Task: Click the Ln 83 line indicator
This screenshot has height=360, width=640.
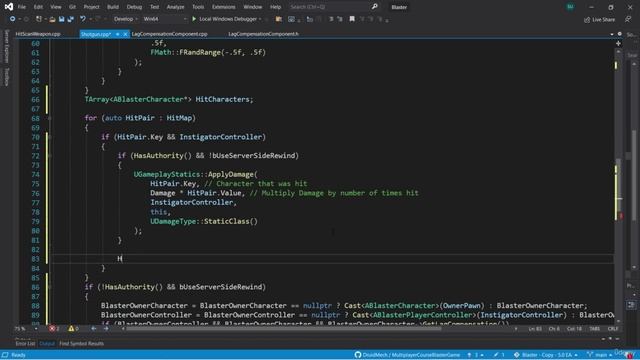Action: (x=536, y=328)
